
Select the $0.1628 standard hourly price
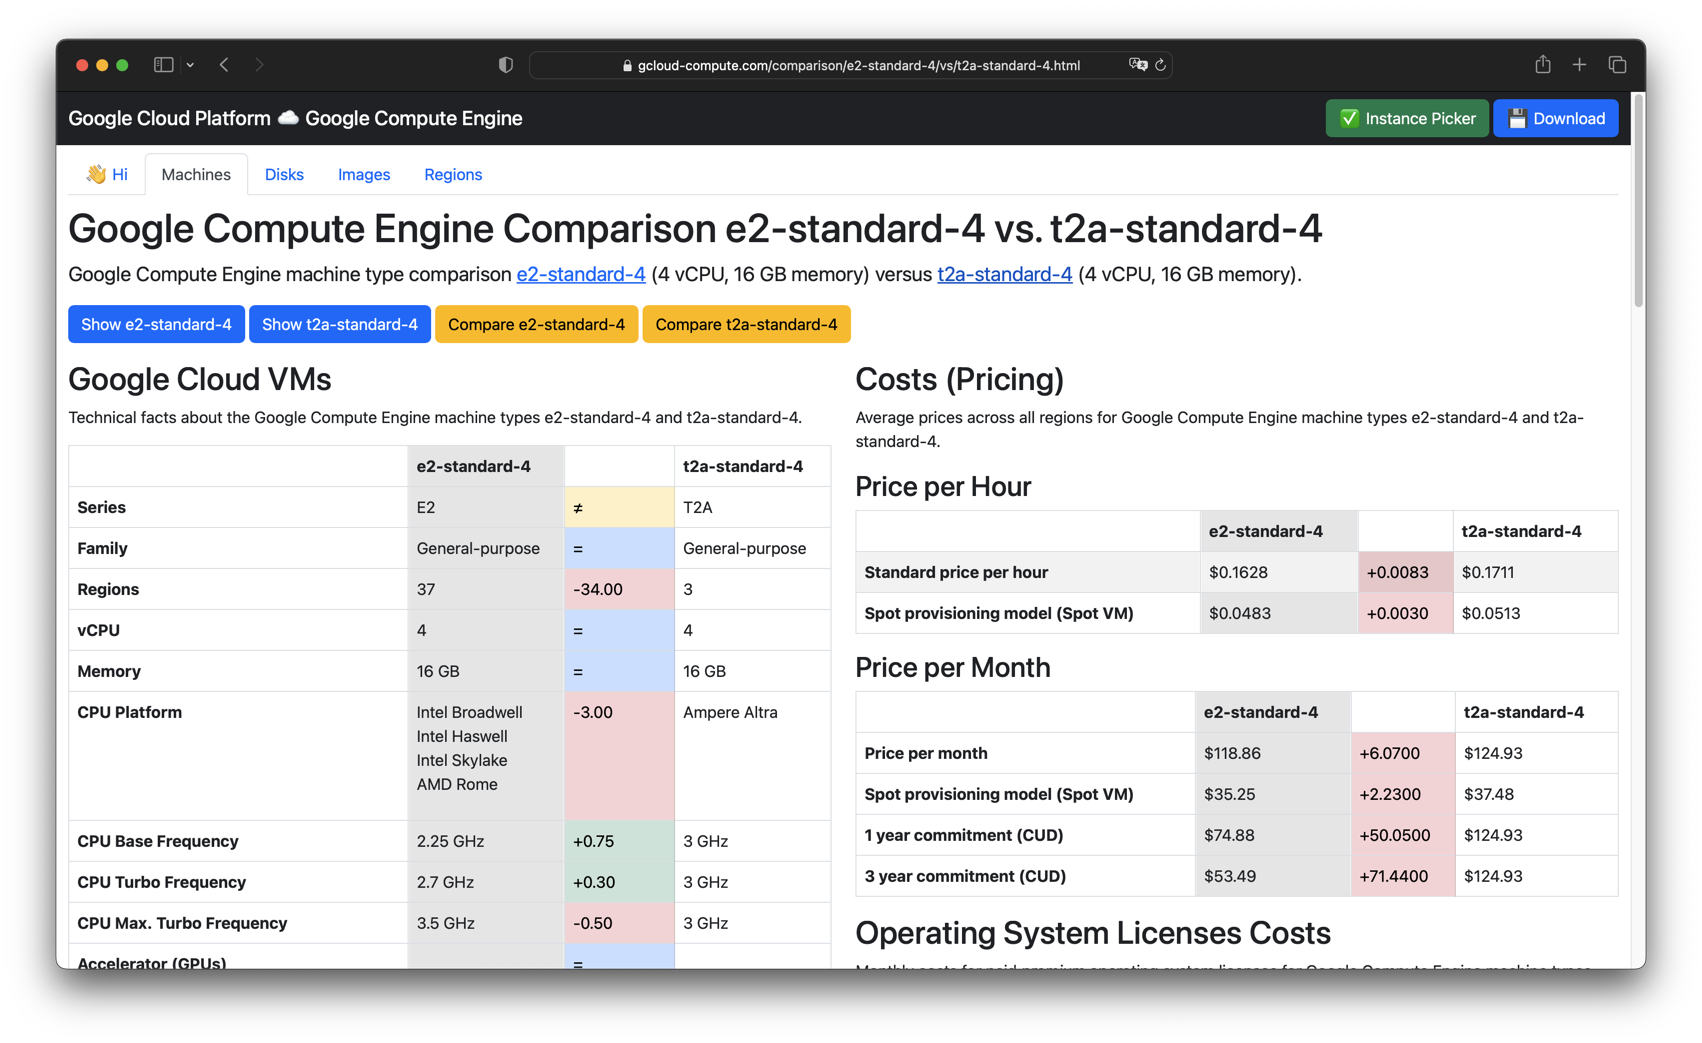pos(1279,572)
